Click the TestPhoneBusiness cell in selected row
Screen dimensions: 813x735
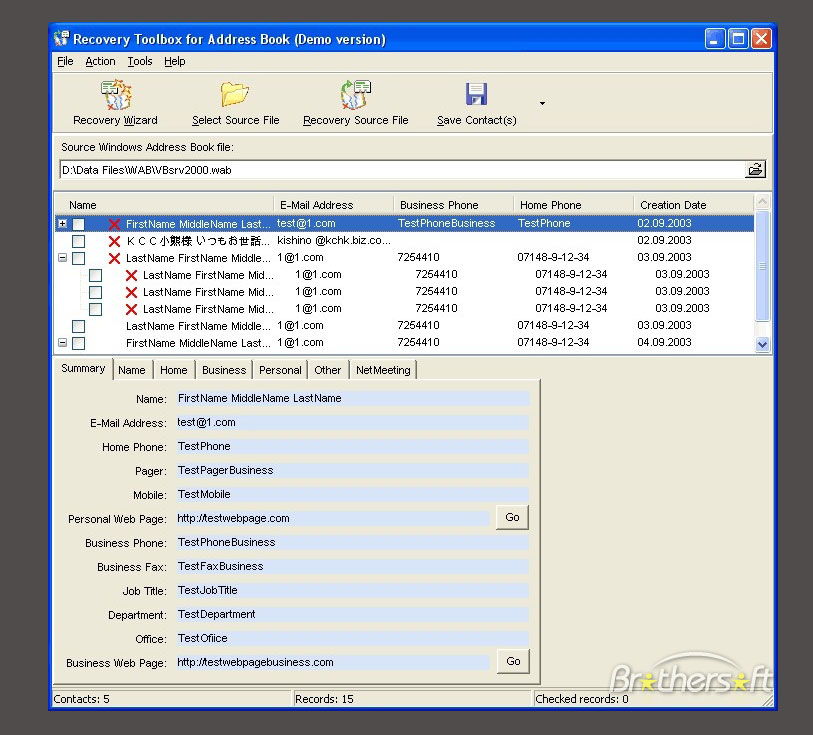pyautogui.click(x=446, y=223)
